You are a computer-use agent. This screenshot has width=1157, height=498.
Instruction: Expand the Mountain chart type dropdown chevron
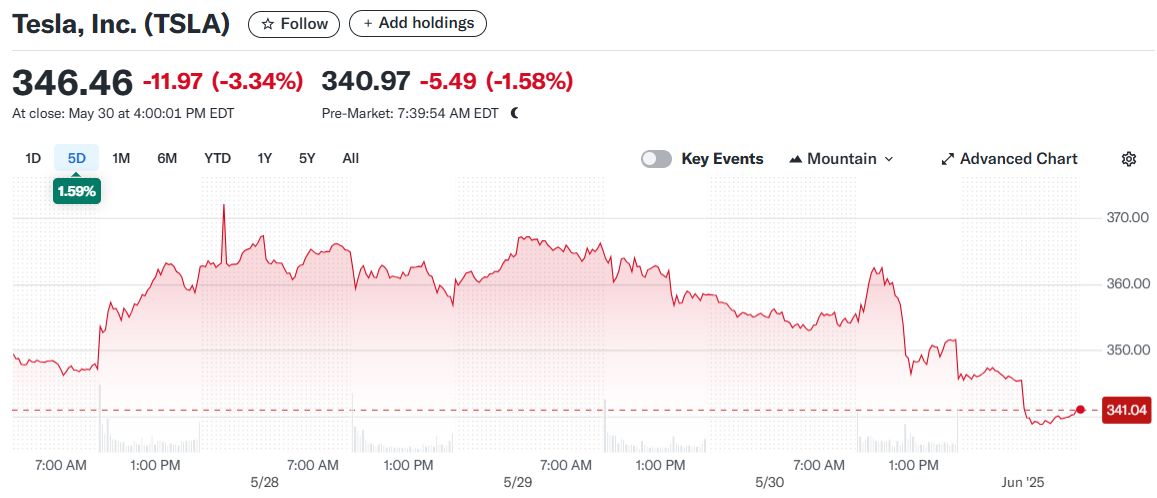(x=889, y=159)
